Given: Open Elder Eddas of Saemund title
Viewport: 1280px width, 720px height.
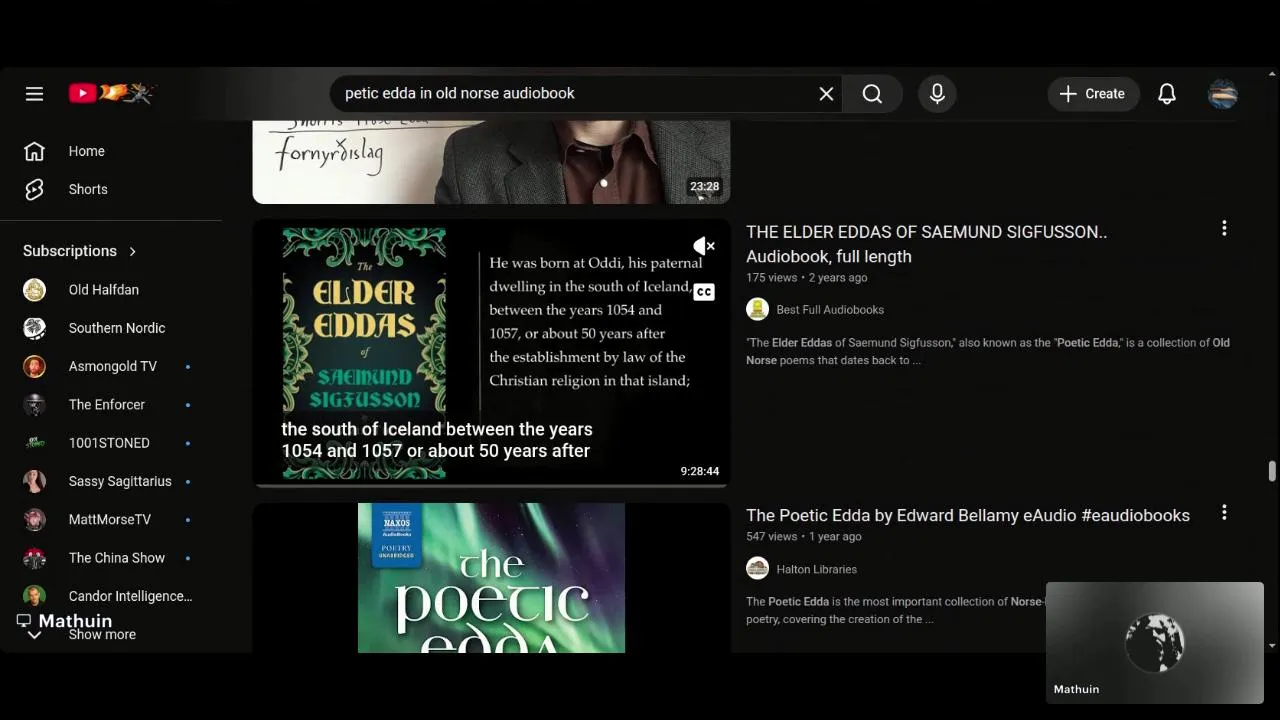Looking at the screenshot, I should [x=927, y=244].
